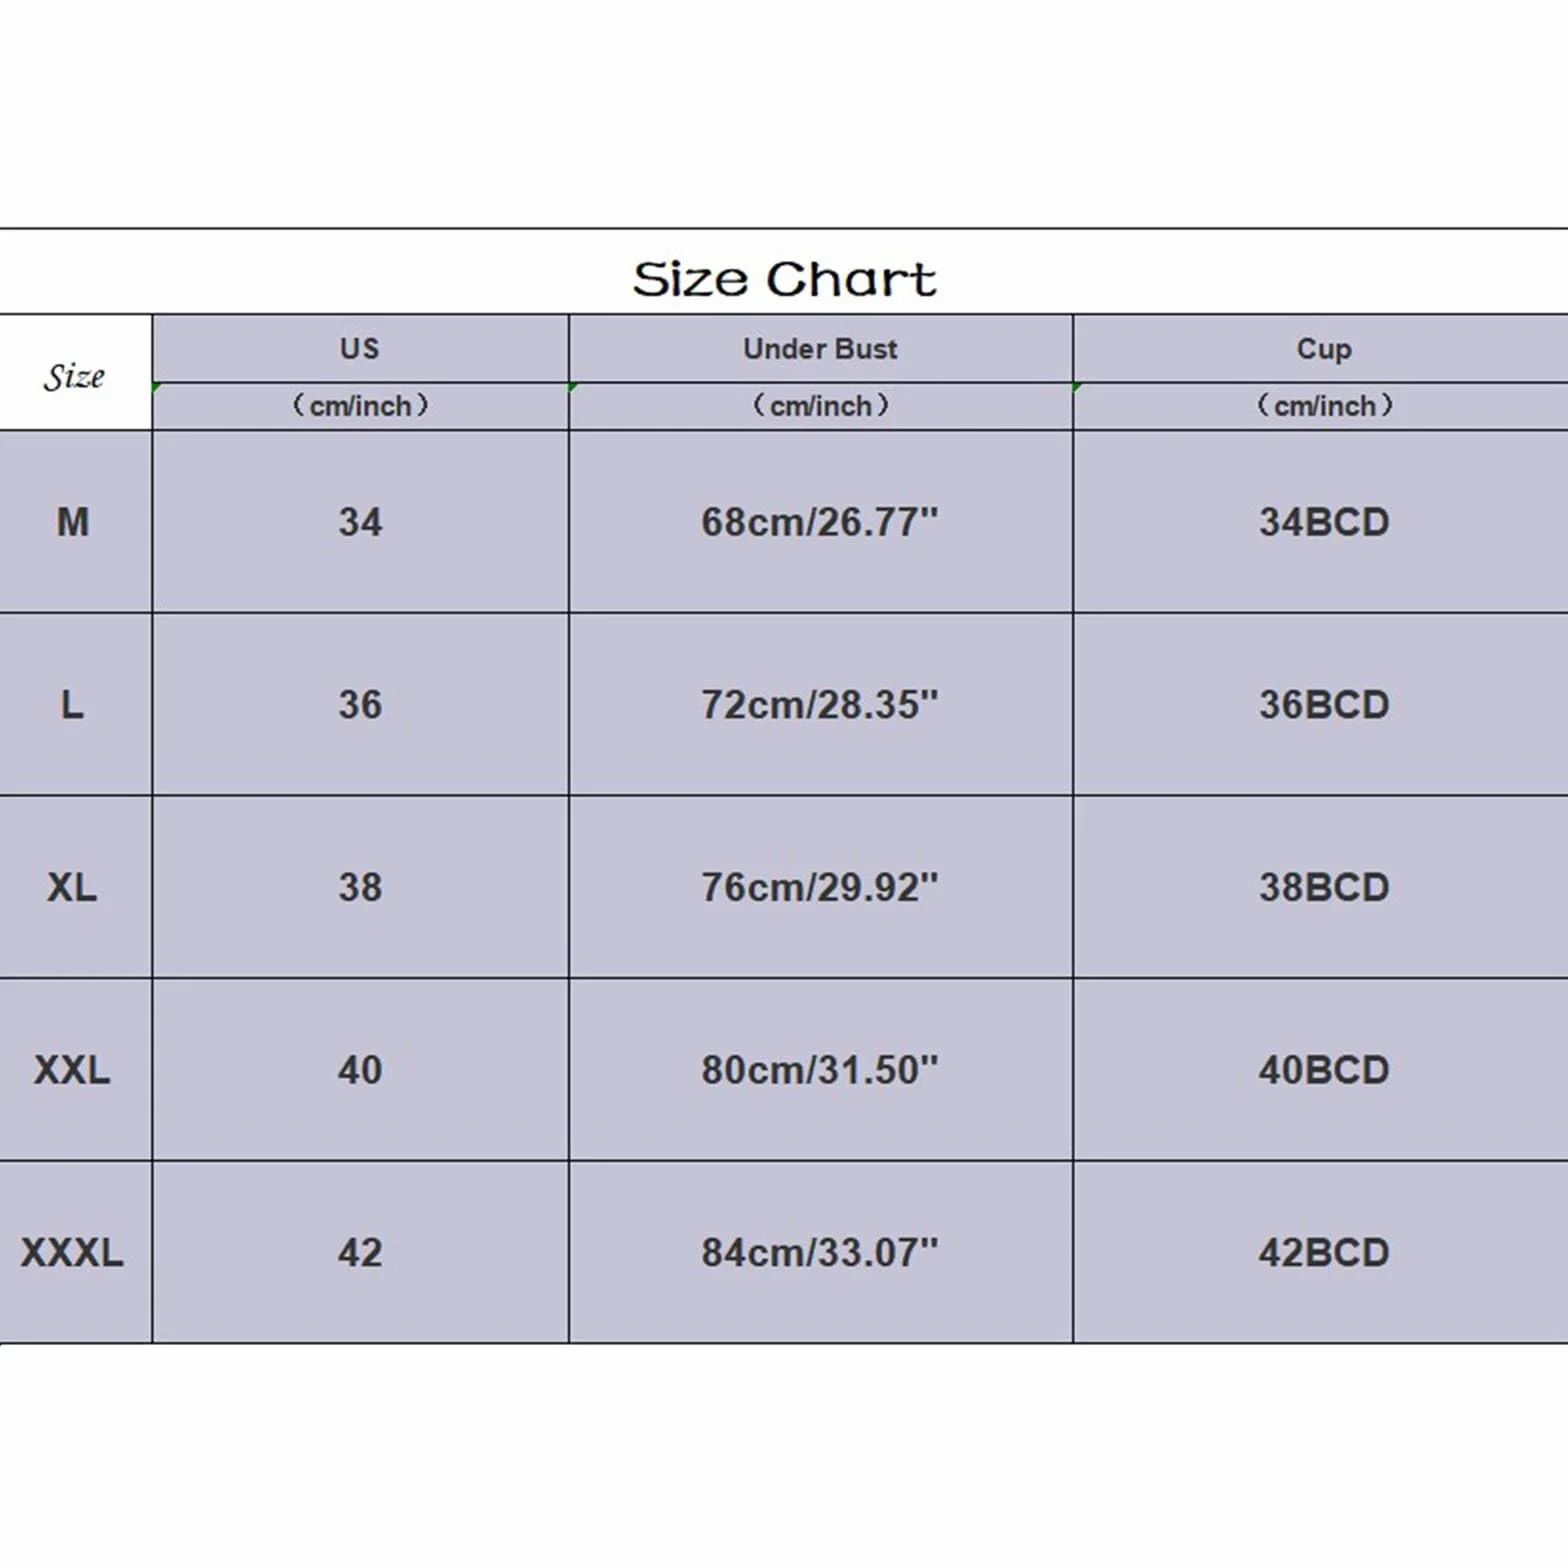Click the US column header

pos(360,349)
